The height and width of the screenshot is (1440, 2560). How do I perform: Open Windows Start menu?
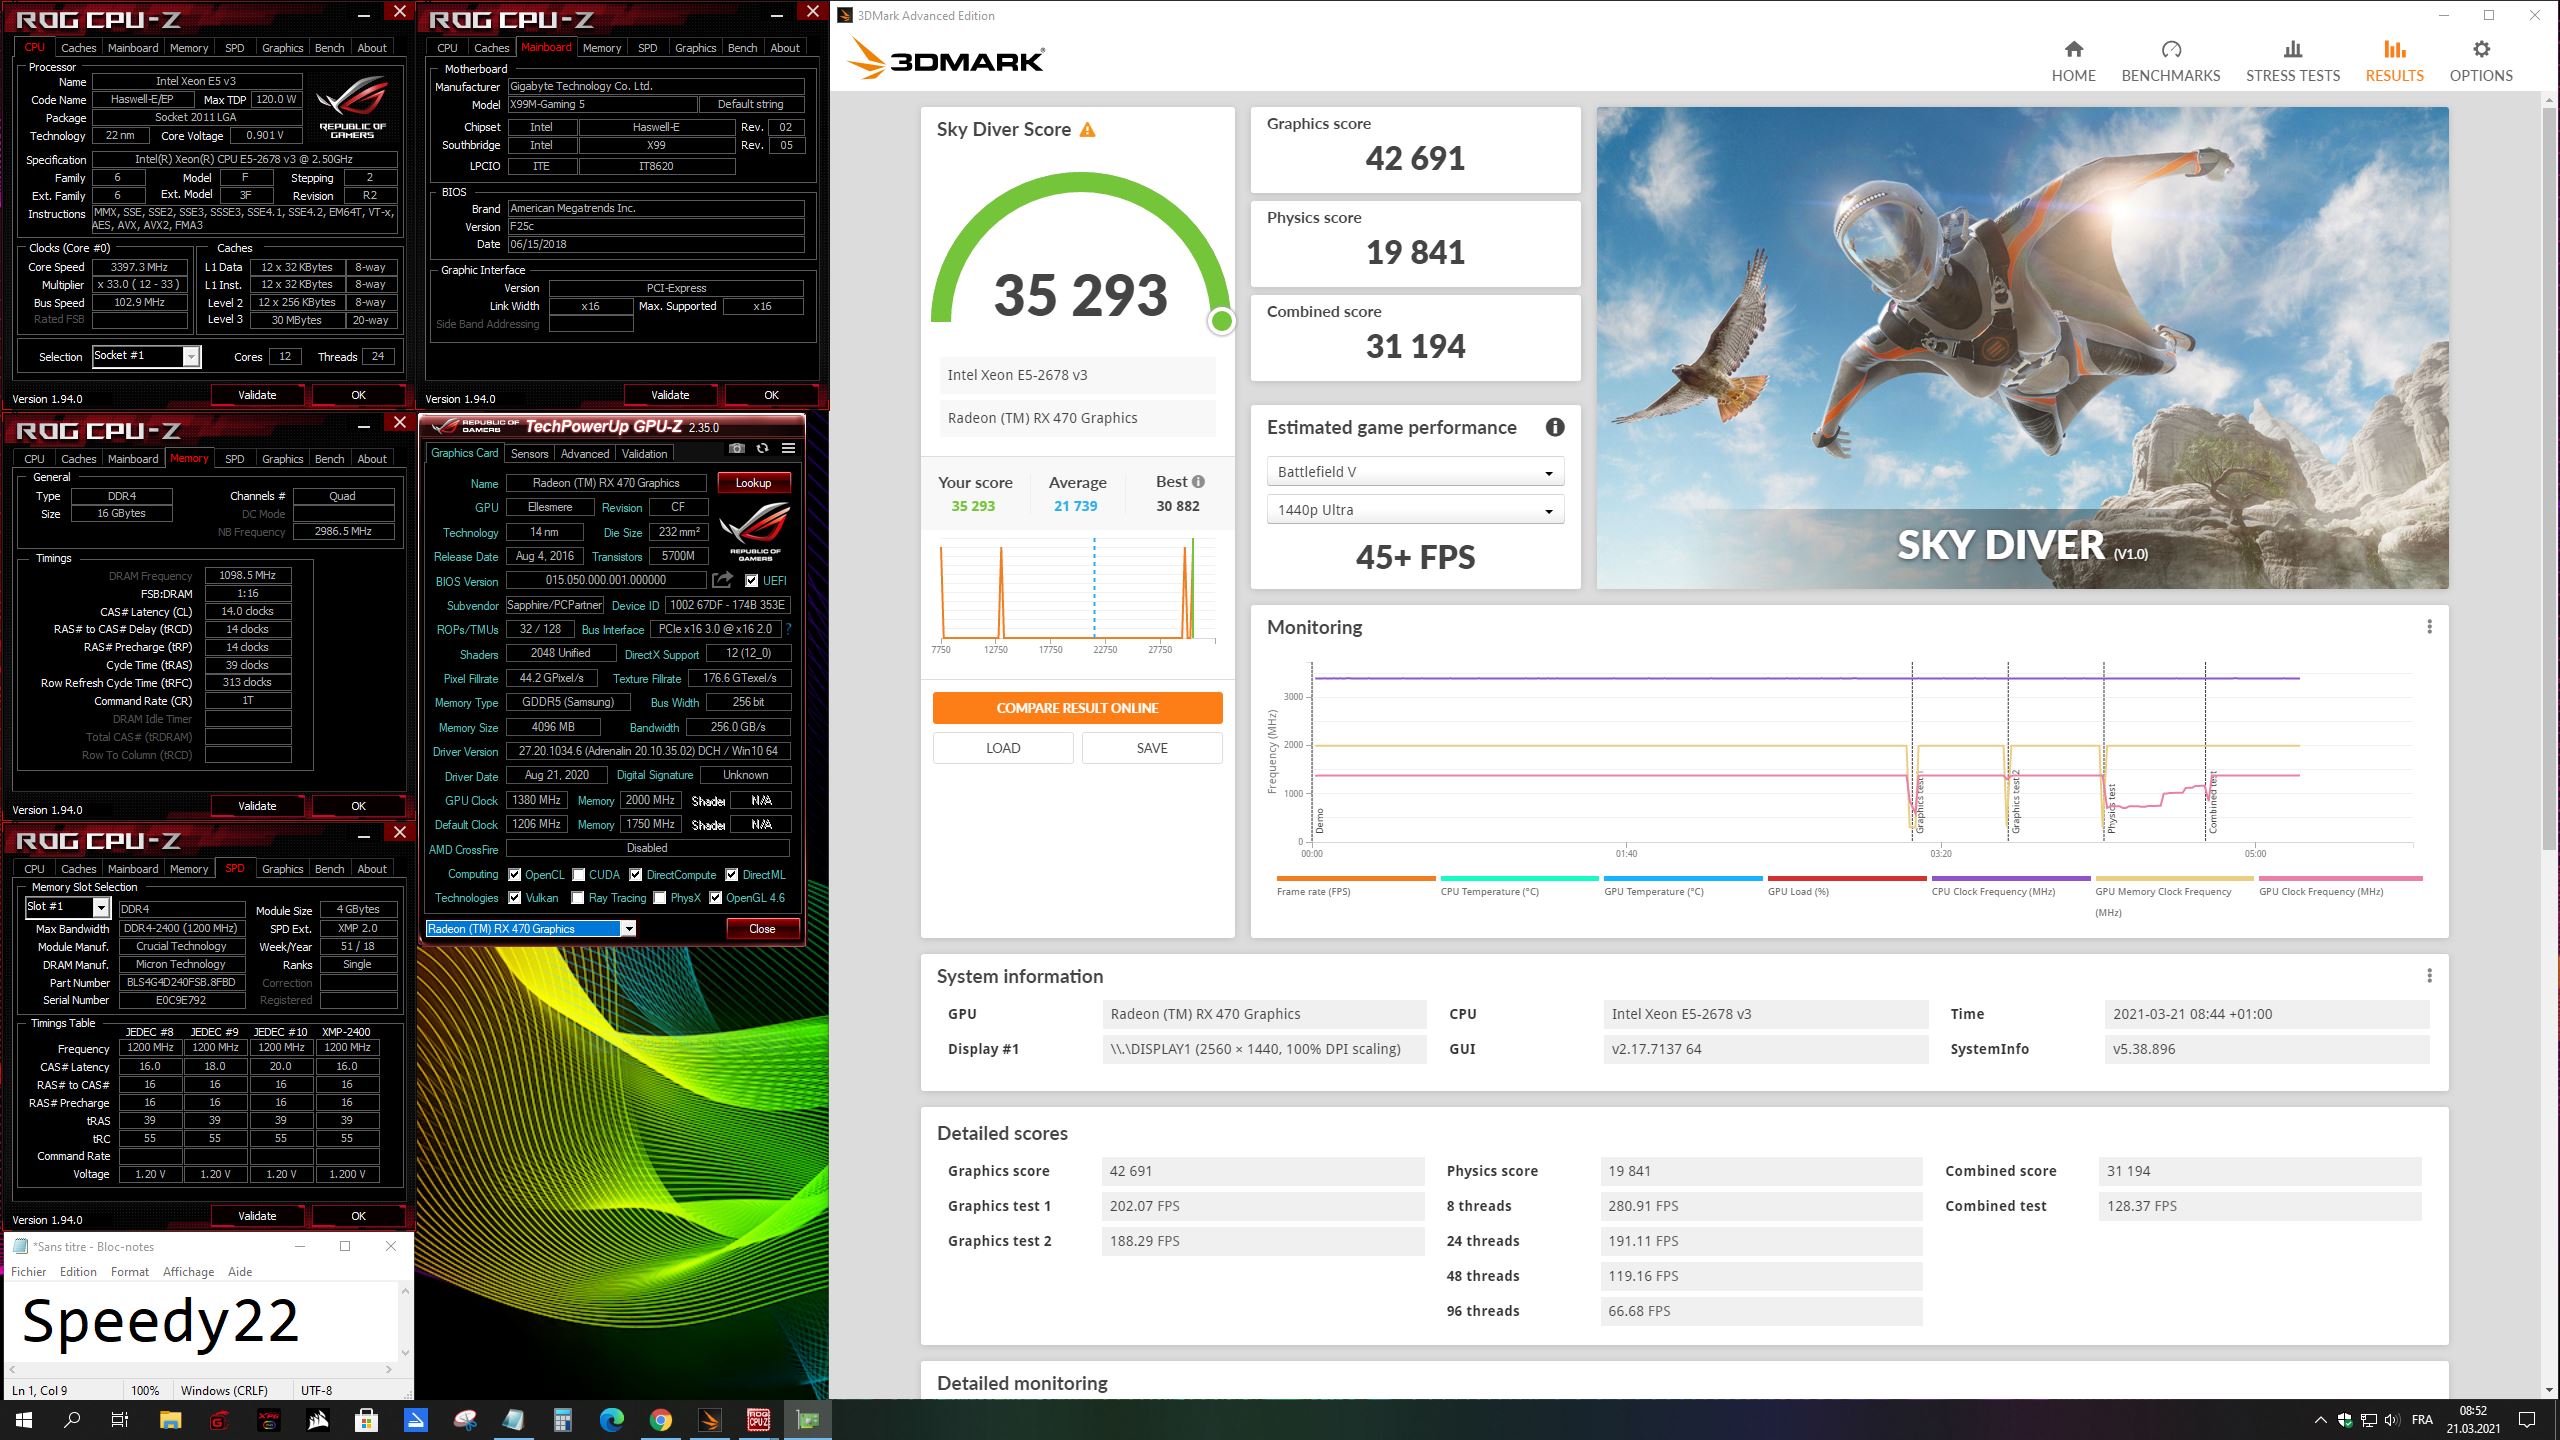(24, 1419)
